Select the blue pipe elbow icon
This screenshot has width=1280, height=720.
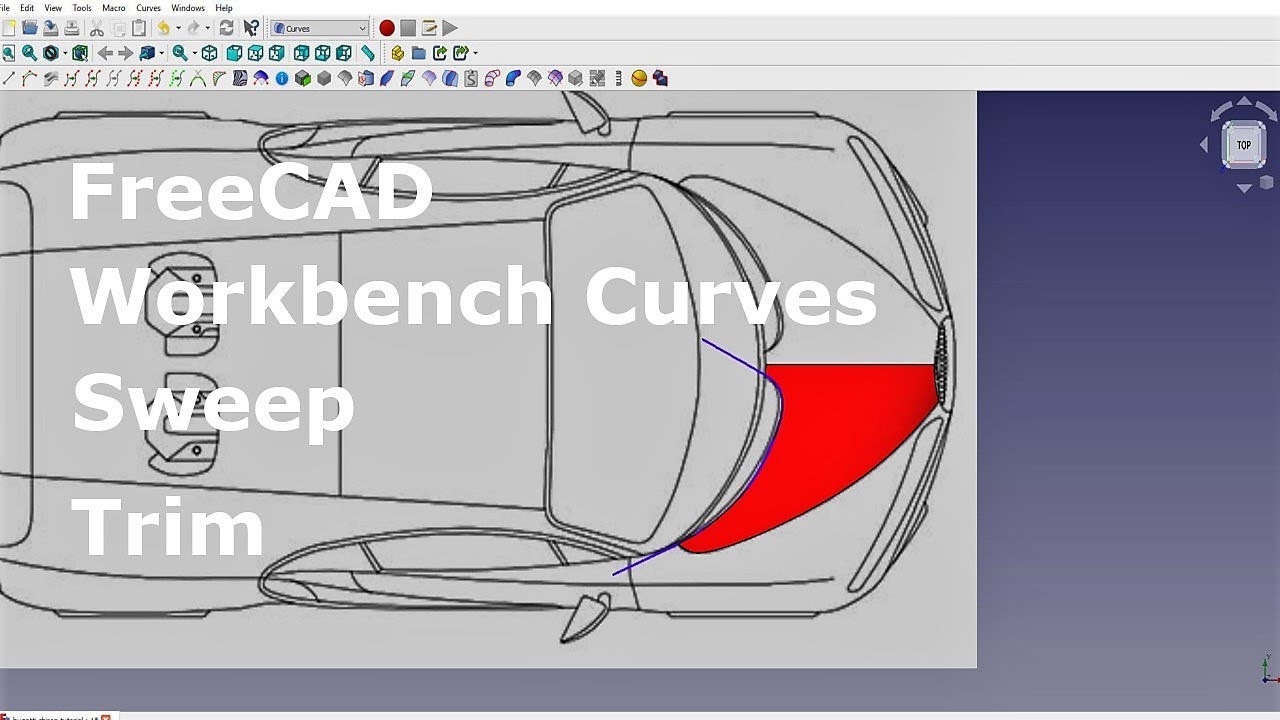coord(513,78)
